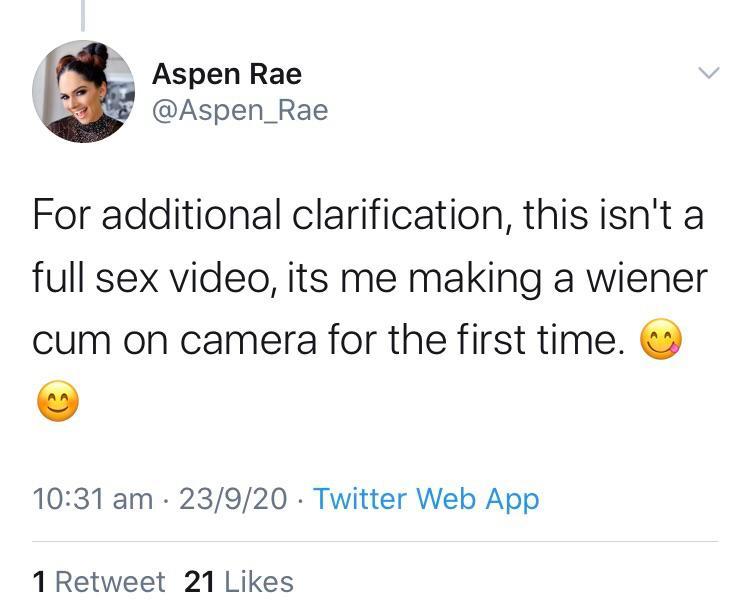
Task: Click the thread connector line above avatar
Action: coord(82,15)
